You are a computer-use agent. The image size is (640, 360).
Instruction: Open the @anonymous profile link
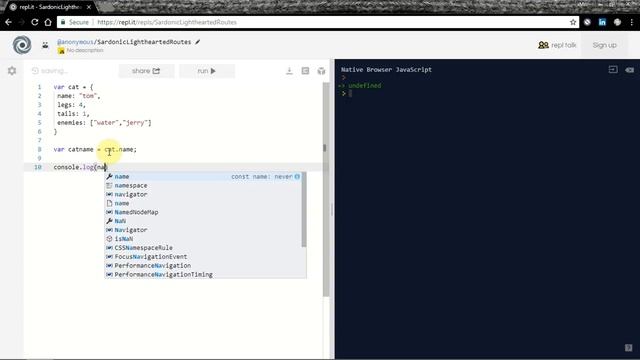click(x=75, y=42)
